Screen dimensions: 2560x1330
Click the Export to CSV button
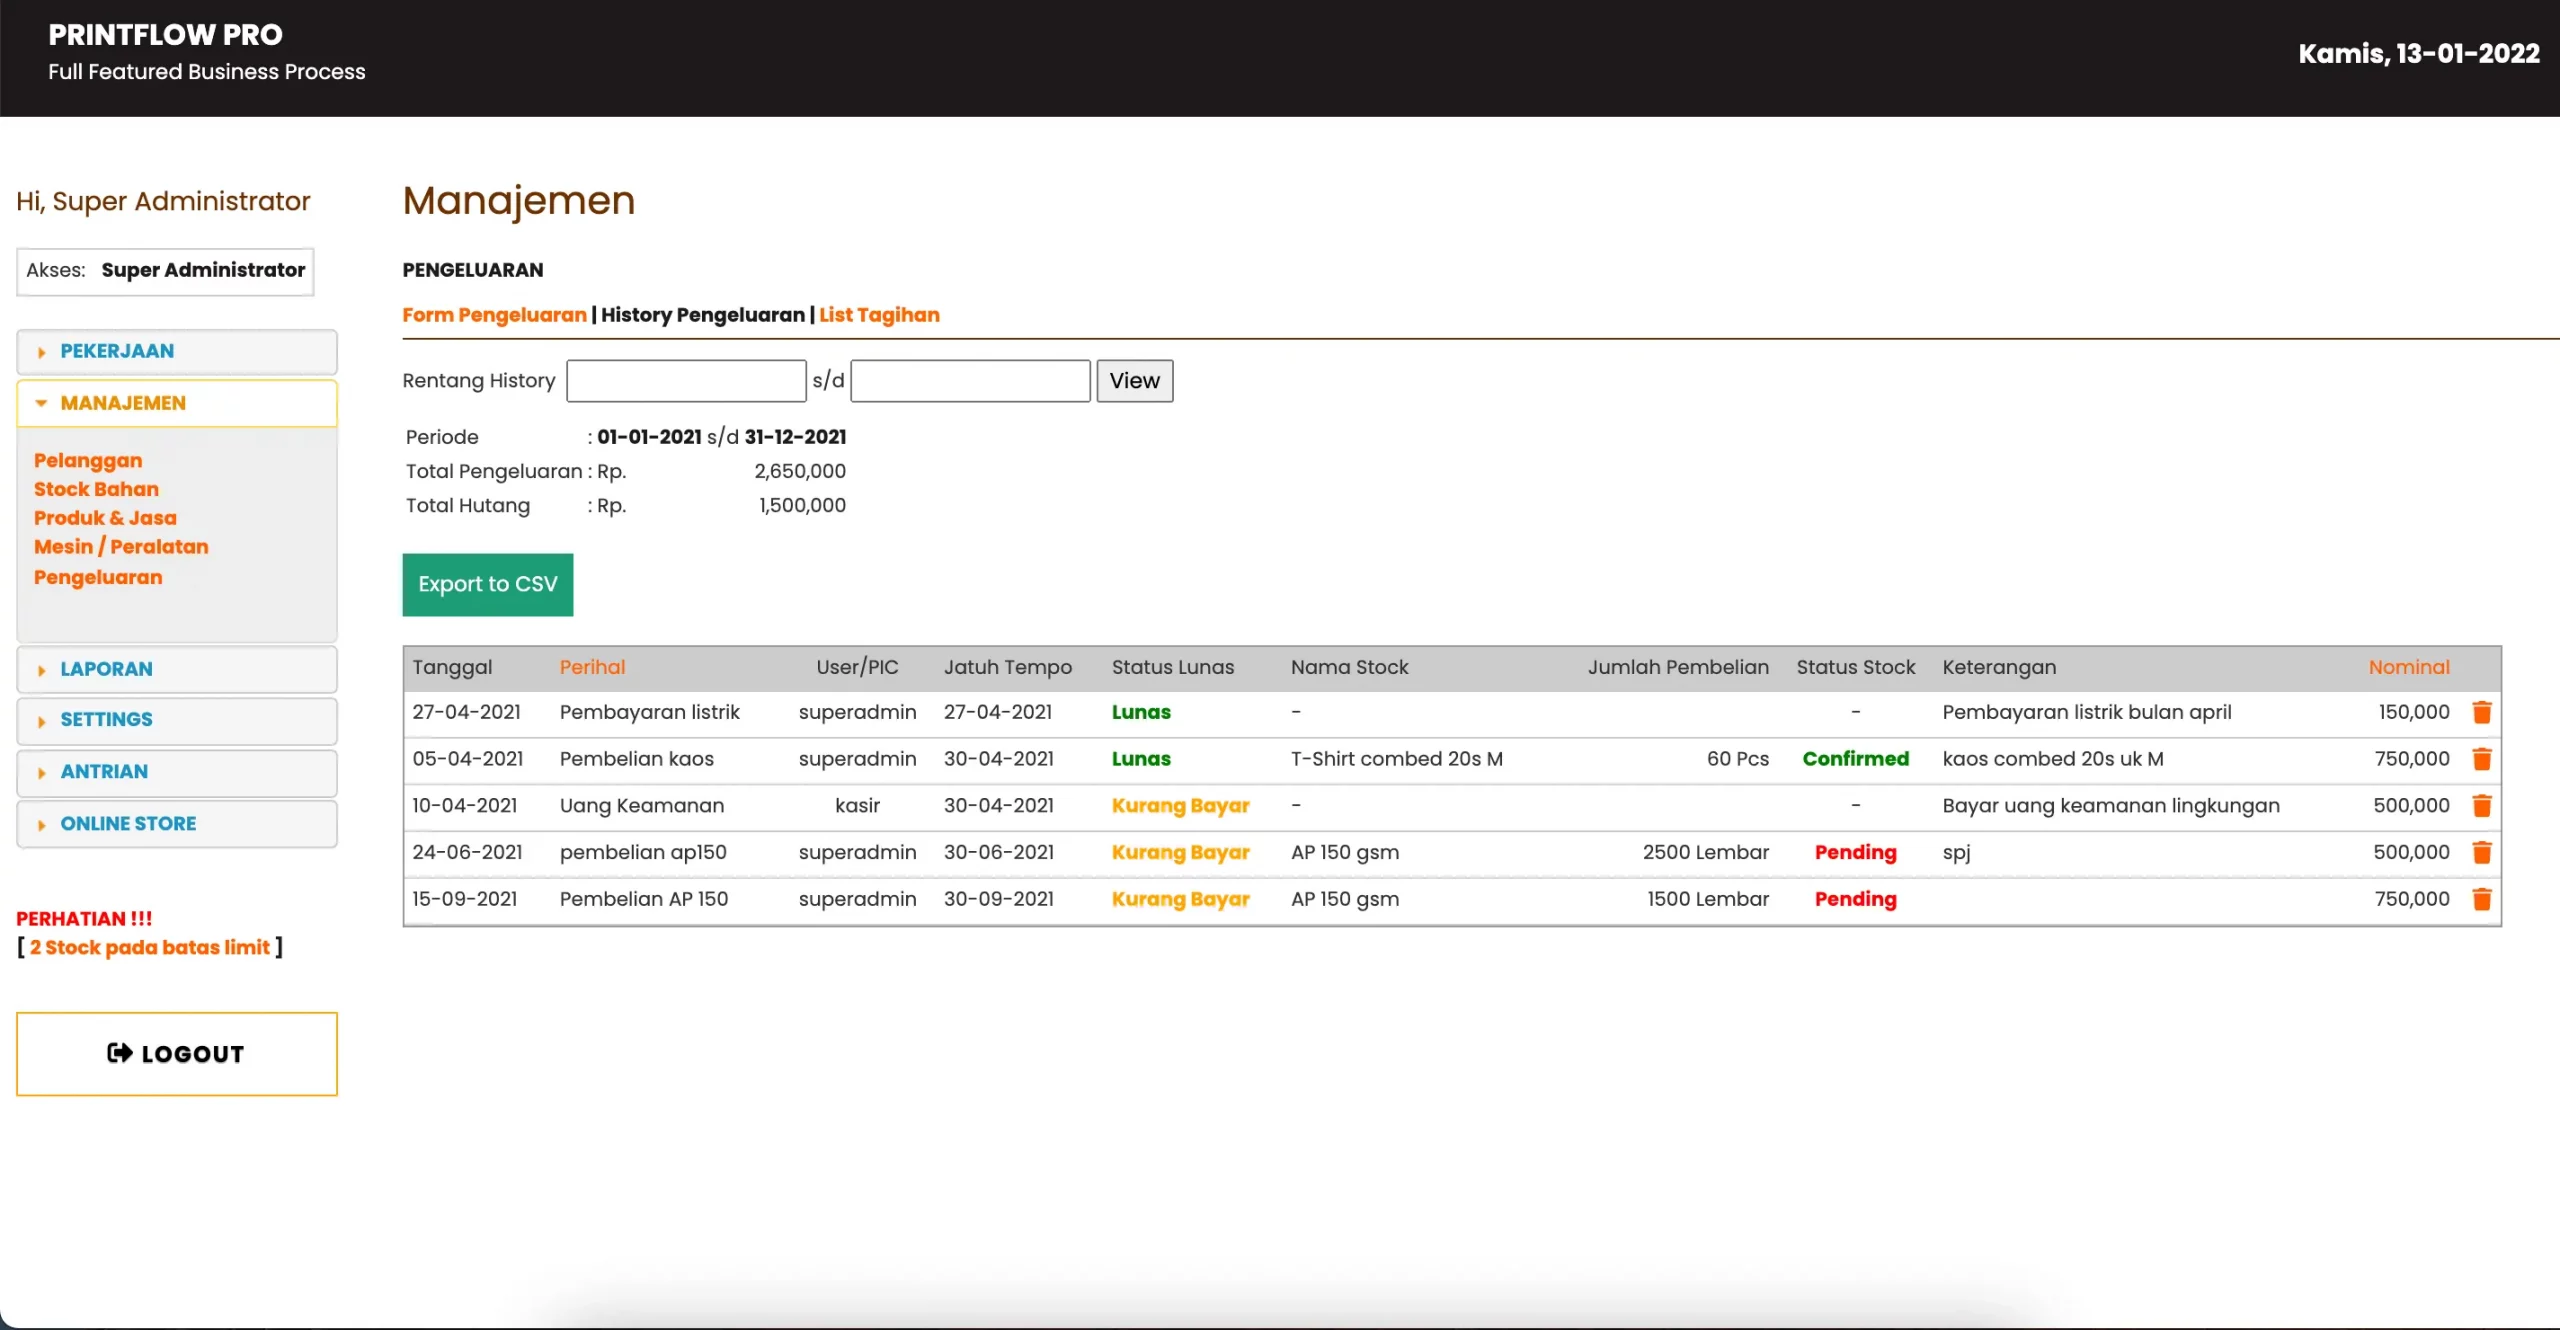tap(487, 584)
